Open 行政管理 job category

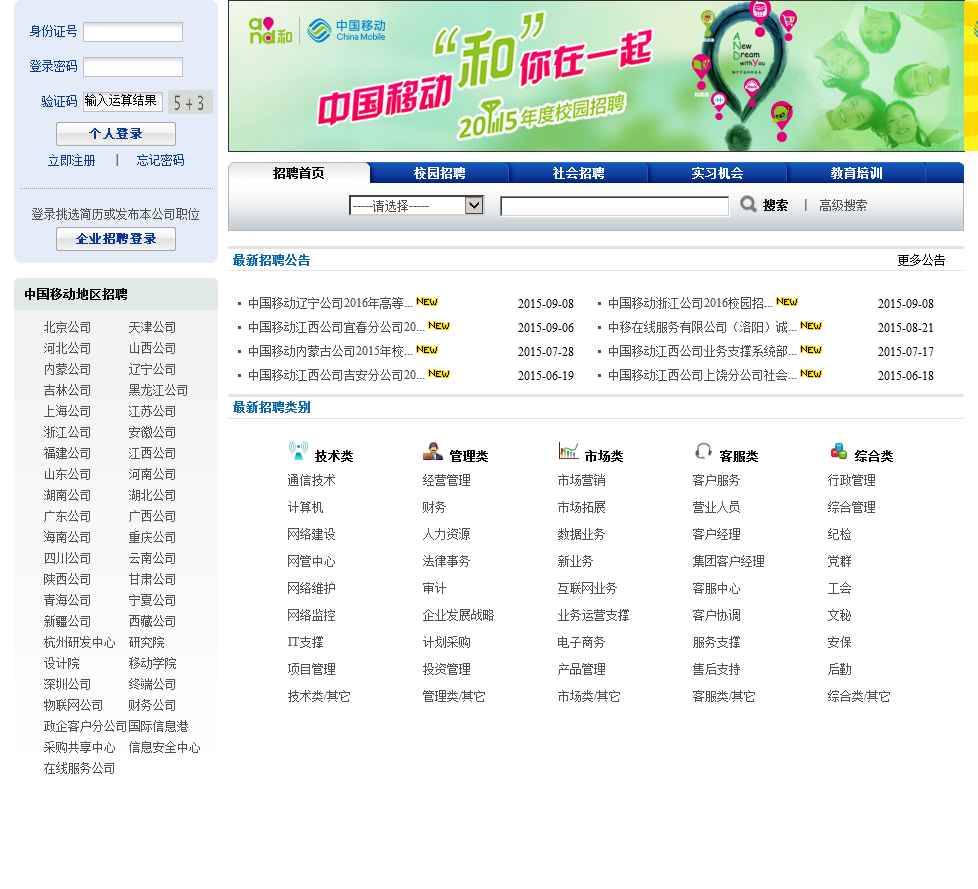click(x=851, y=480)
